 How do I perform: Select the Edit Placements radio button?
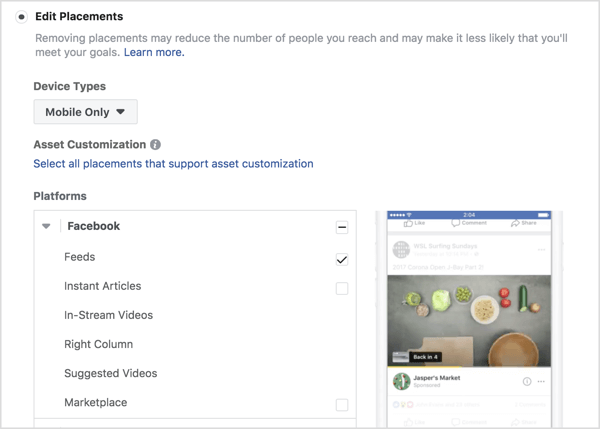click(x=21, y=17)
